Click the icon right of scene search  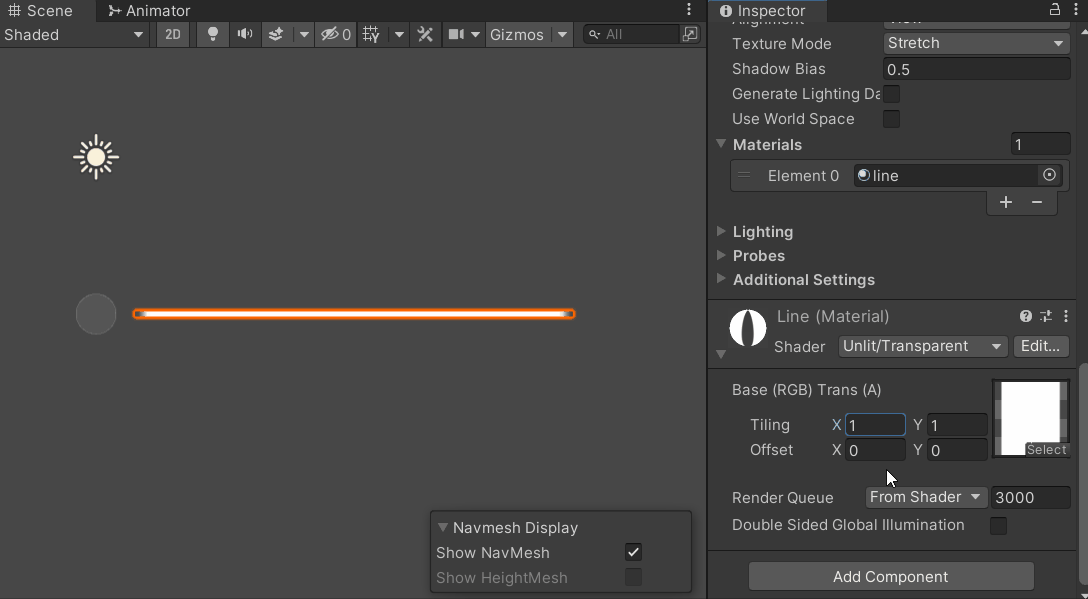690,35
